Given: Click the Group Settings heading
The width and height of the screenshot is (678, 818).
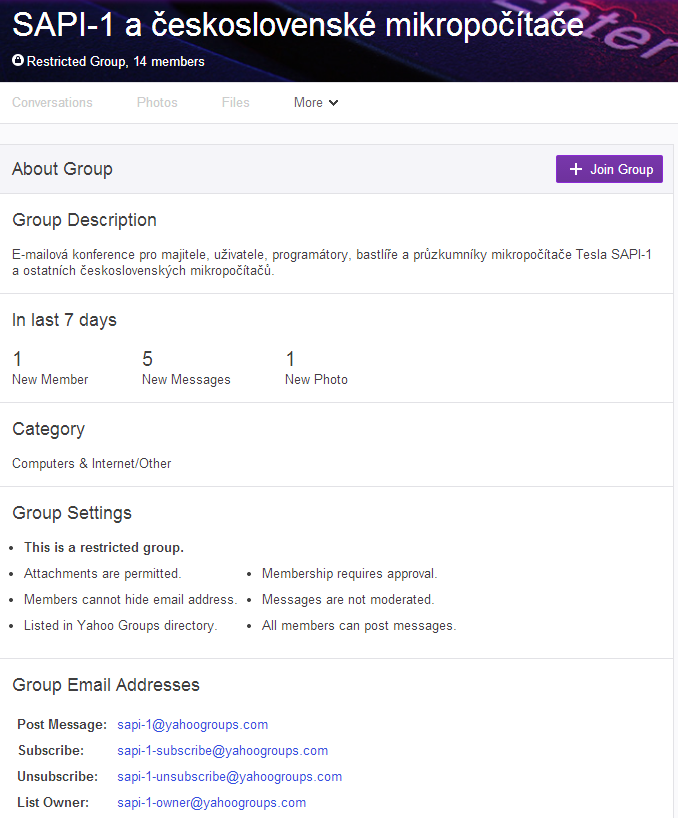Looking at the screenshot, I should [x=71, y=513].
